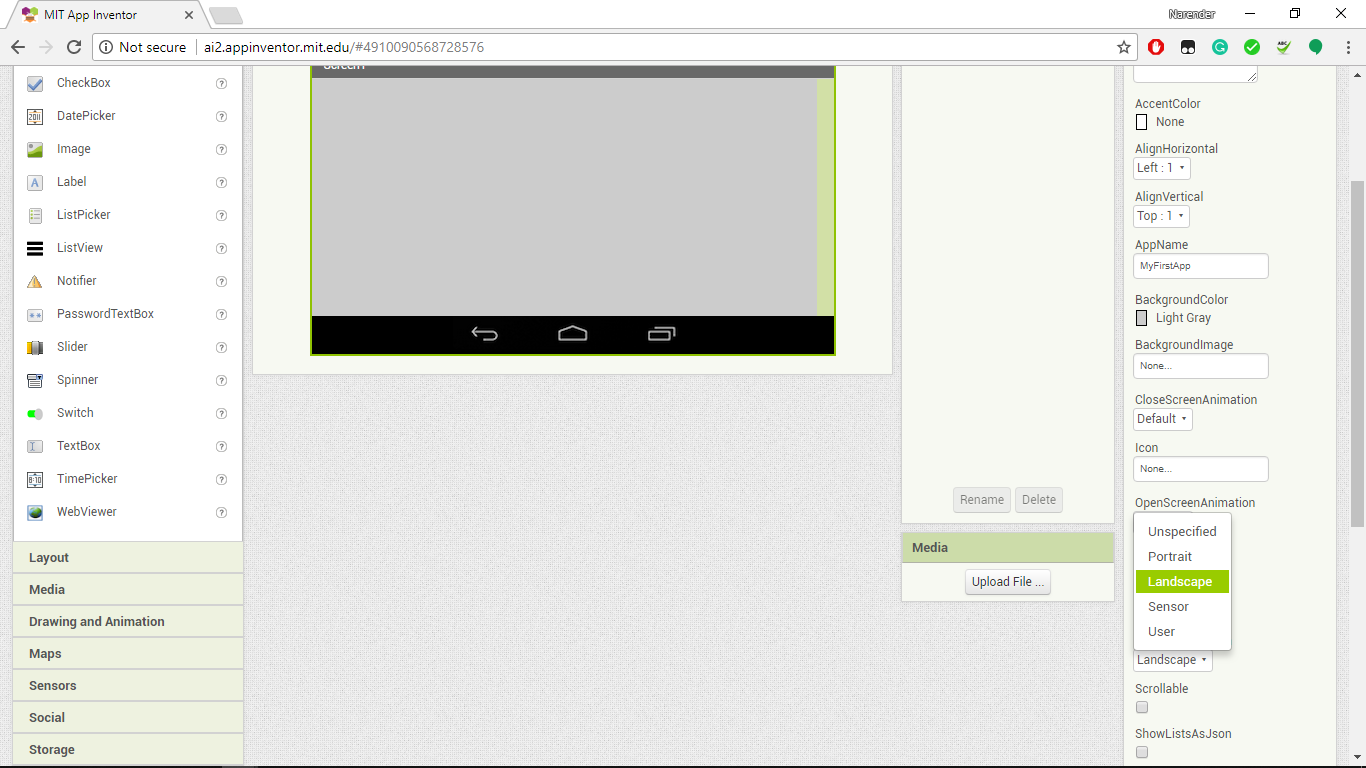Select the ListPicker component icon
The image size is (1366, 768).
click(35, 216)
